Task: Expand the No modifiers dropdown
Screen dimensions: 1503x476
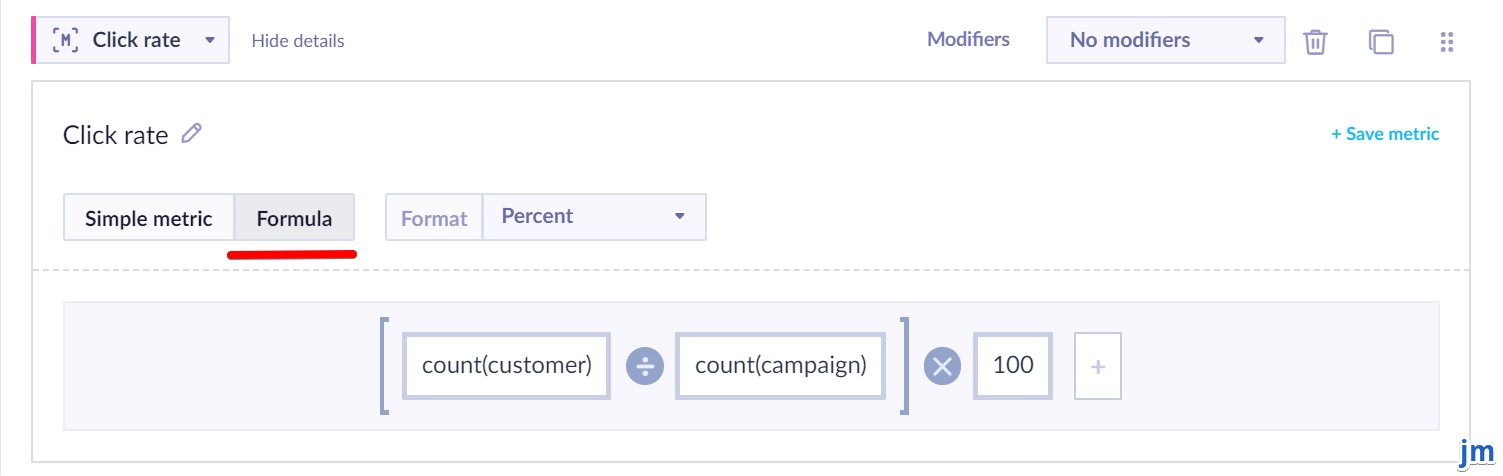Action: [x=1166, y=40]
